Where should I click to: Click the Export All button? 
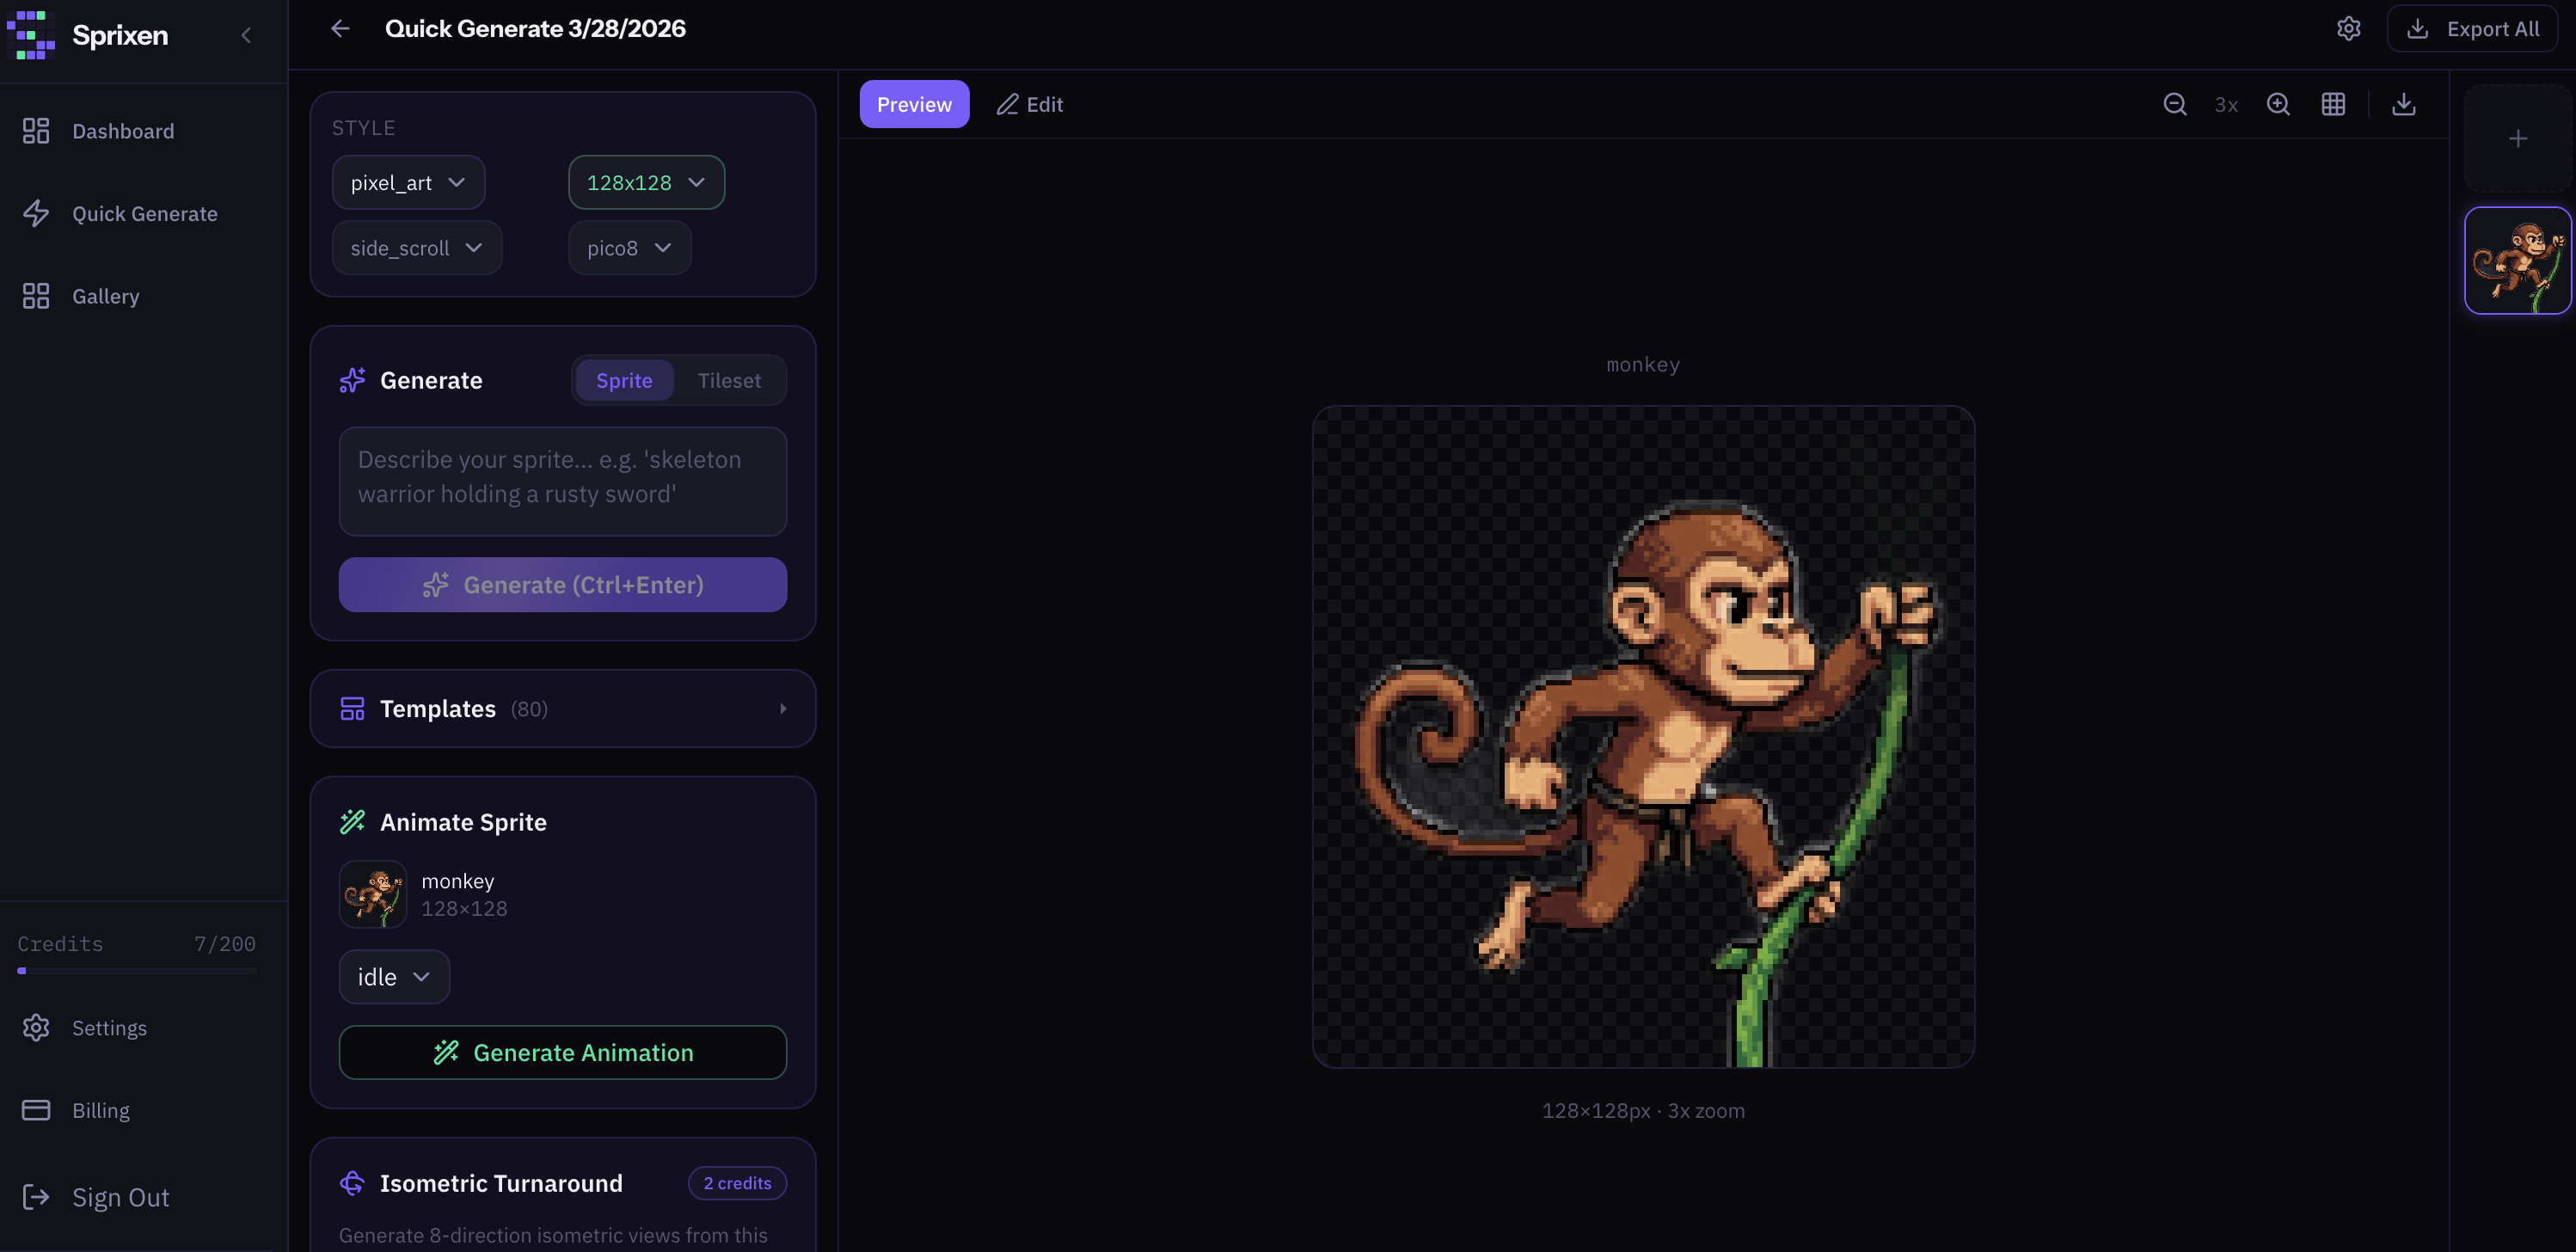click(x=2473, y=29)
